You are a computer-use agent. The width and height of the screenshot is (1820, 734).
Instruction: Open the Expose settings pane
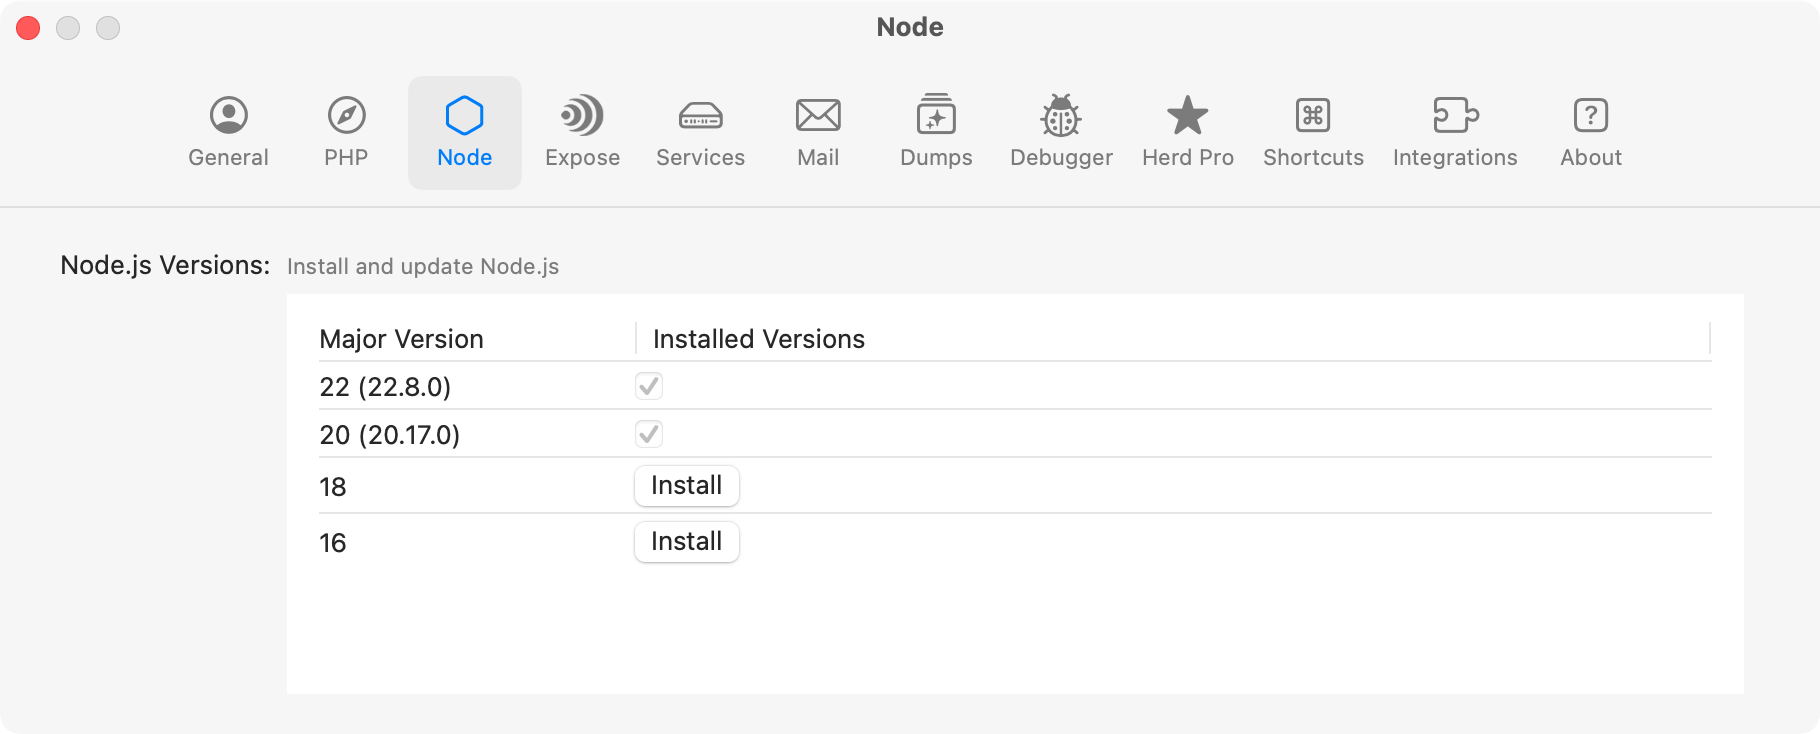point(582,132)
